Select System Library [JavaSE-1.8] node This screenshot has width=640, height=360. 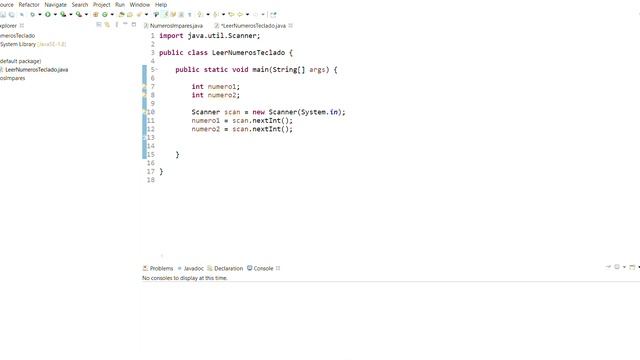pos(33,44)
